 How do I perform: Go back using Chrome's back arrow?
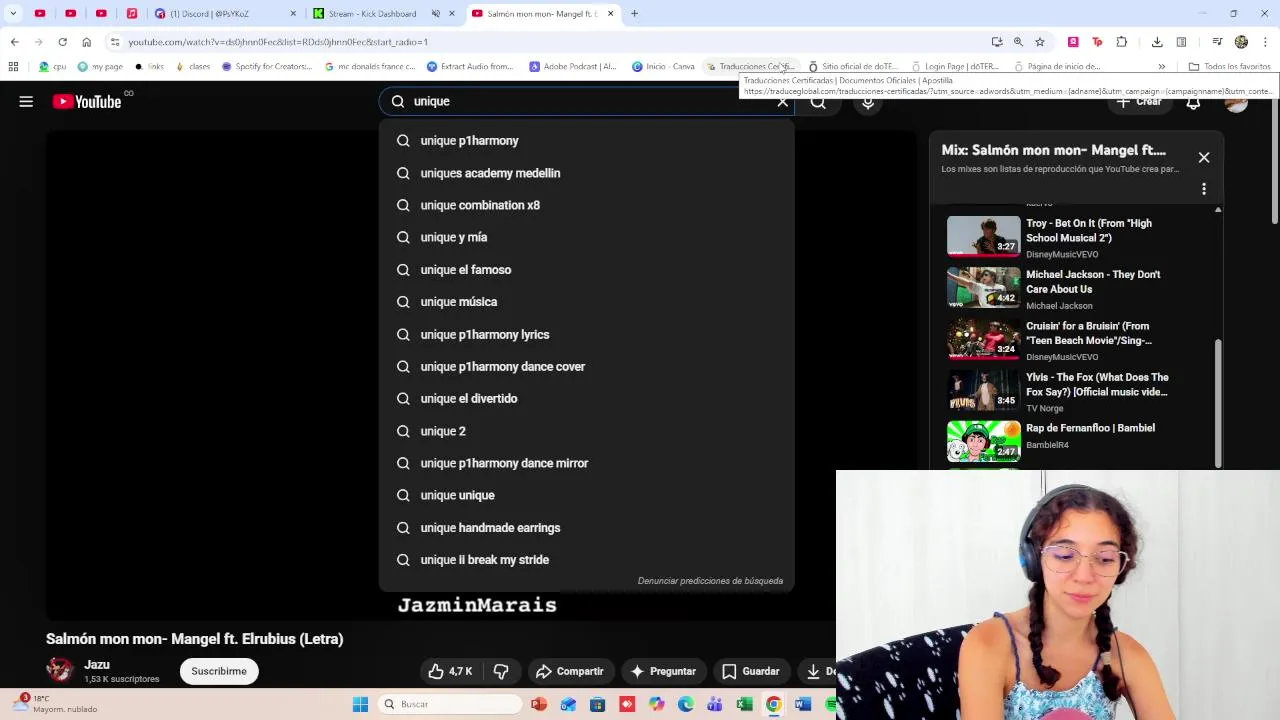(14, 42)
